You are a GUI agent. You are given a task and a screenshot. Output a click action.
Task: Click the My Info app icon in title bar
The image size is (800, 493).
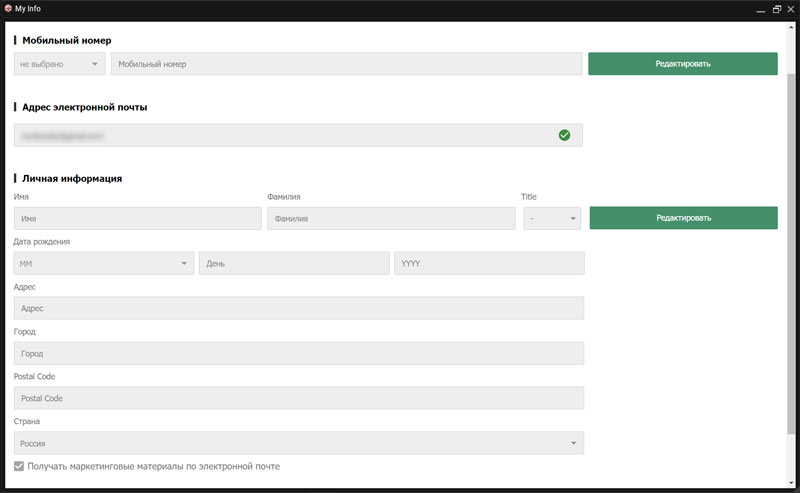coord(8,9)
